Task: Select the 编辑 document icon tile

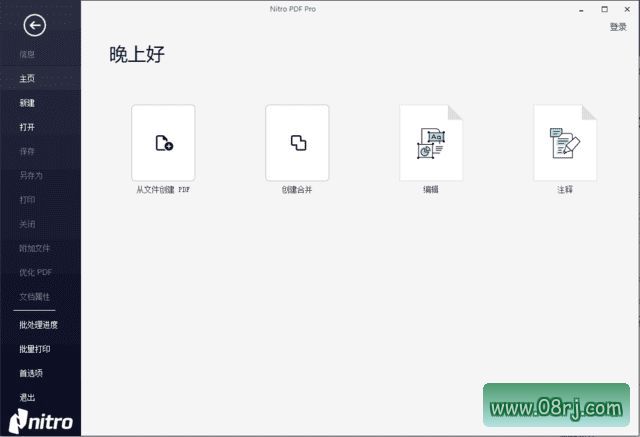Action: [x=431, y=143]
